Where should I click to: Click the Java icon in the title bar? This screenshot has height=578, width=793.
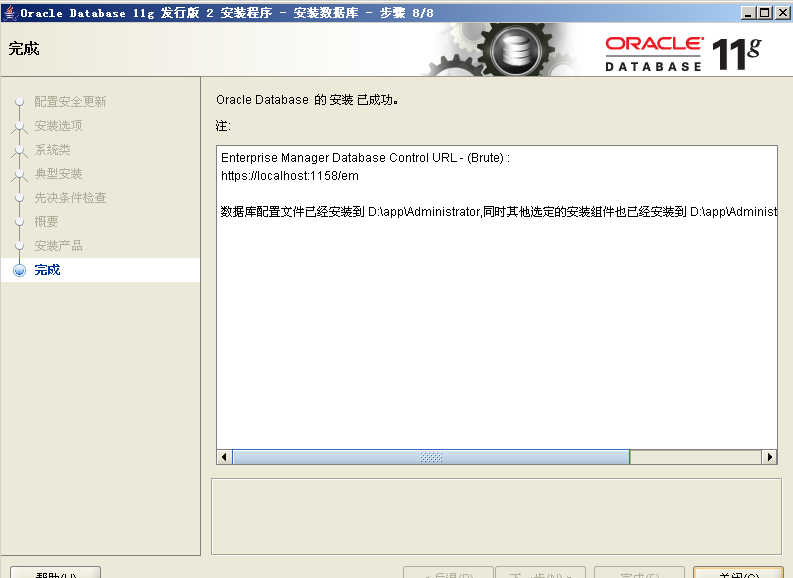click(10, 12)
